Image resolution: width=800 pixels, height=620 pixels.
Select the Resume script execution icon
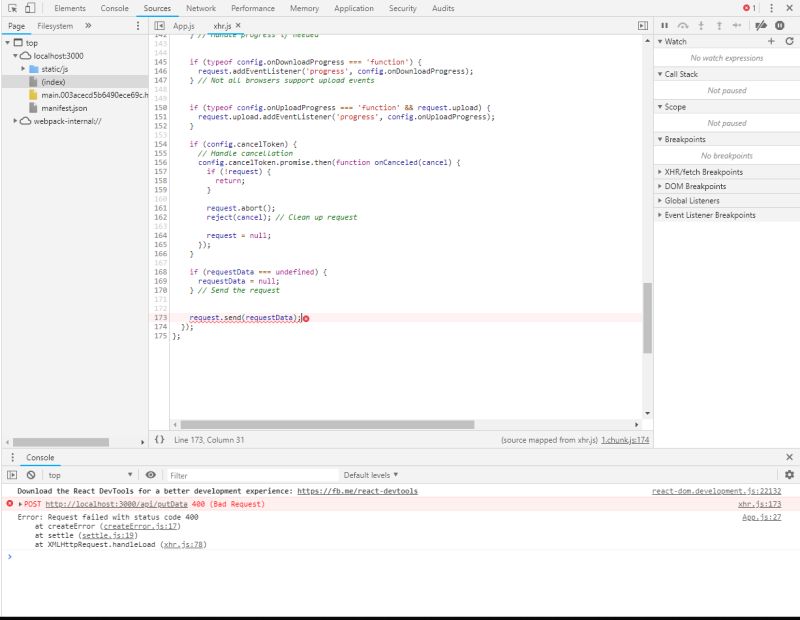[x=665, y=25]
